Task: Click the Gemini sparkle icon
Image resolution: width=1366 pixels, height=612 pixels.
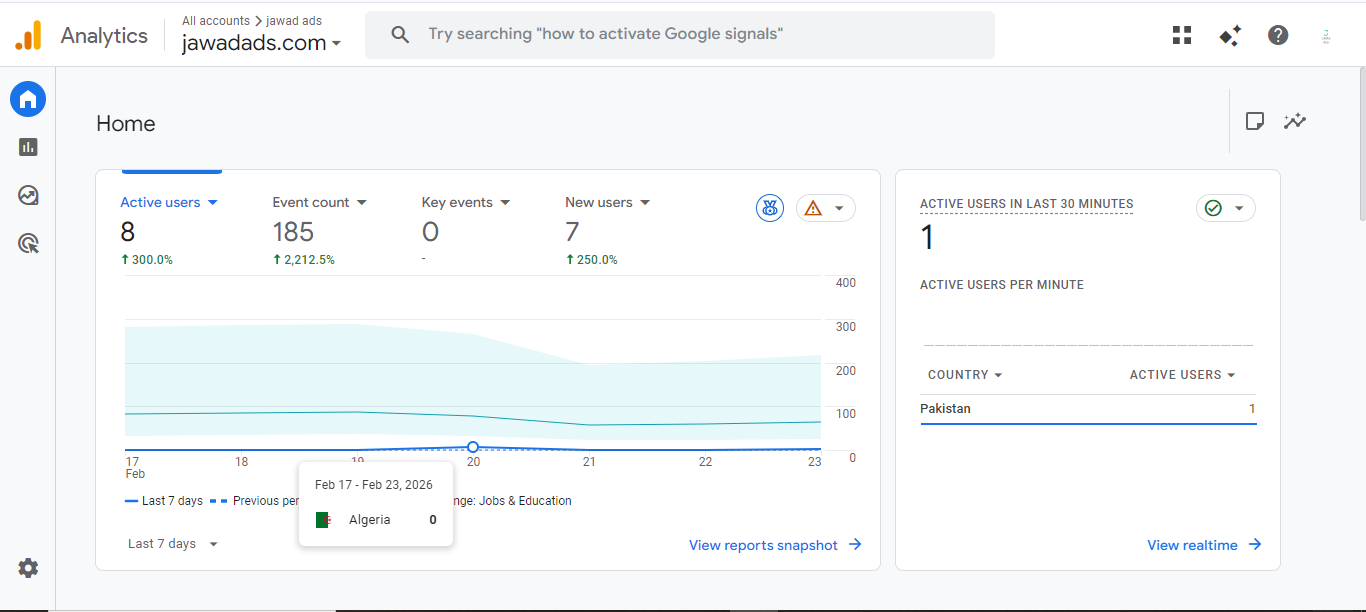Action: tap(1230, 36)
